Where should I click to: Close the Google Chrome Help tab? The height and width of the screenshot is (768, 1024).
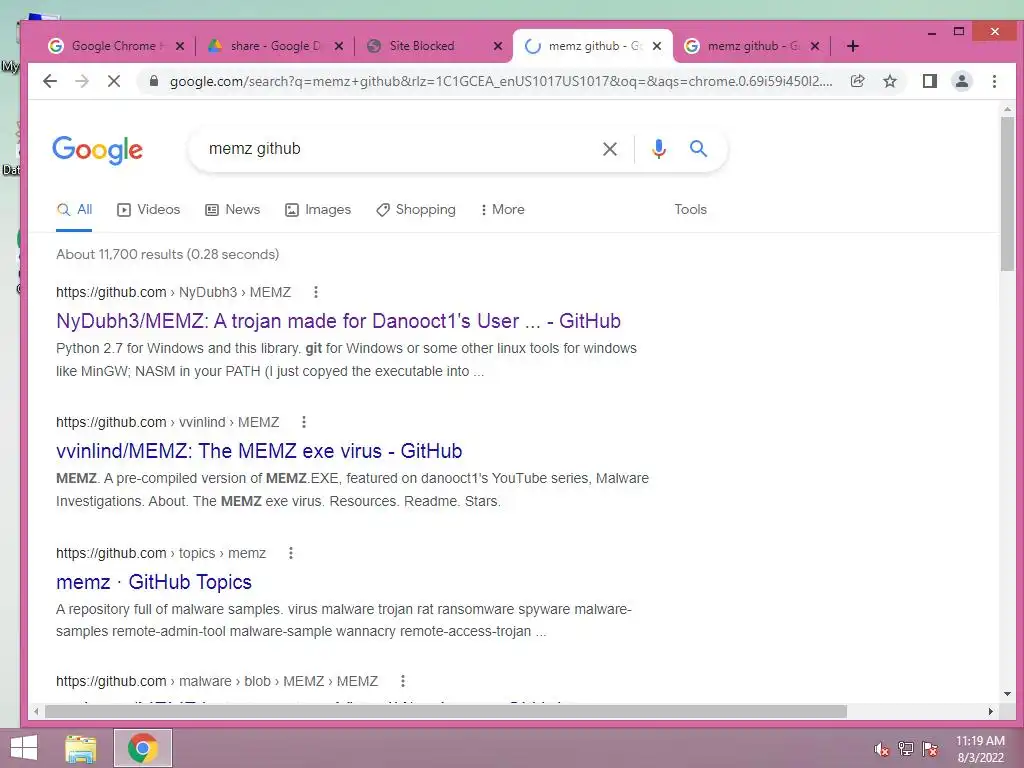tap(180, 46)
